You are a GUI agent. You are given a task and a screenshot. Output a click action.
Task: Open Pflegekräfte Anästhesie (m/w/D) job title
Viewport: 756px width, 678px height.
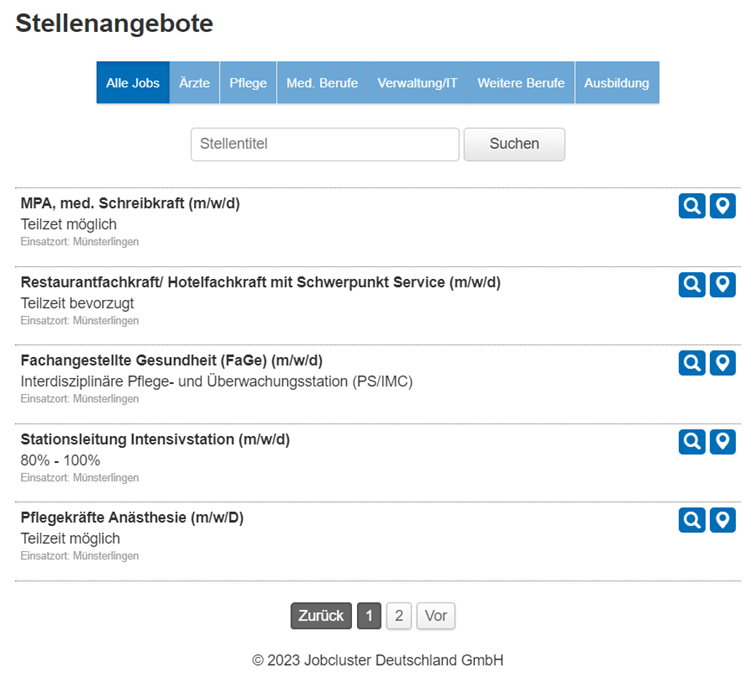[132, 517]
